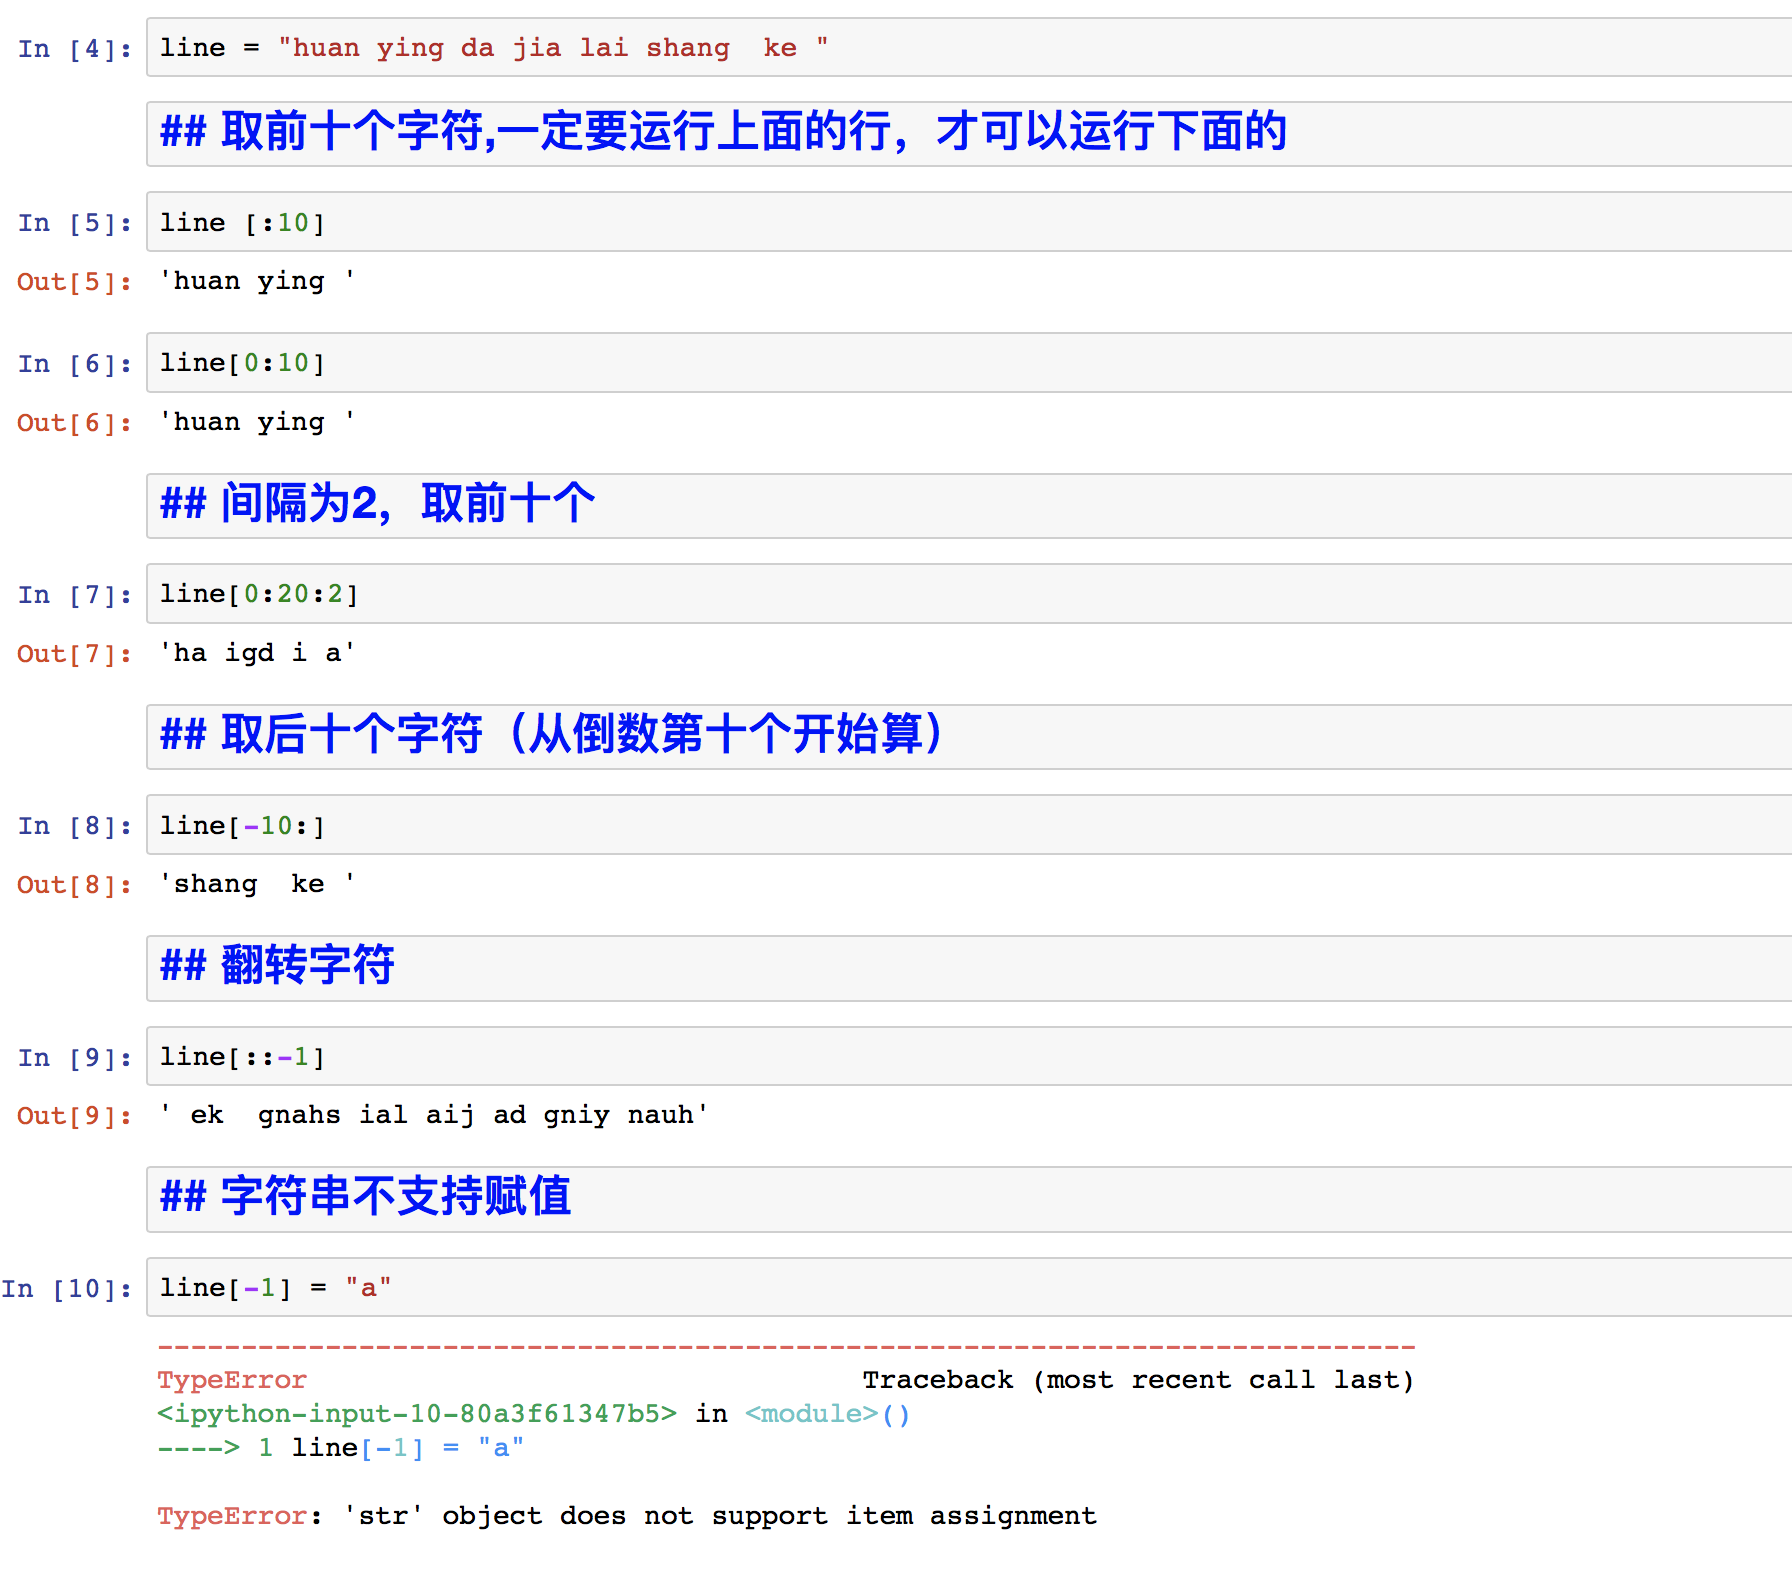Select the "Out[8]:" prompt label

75,885
